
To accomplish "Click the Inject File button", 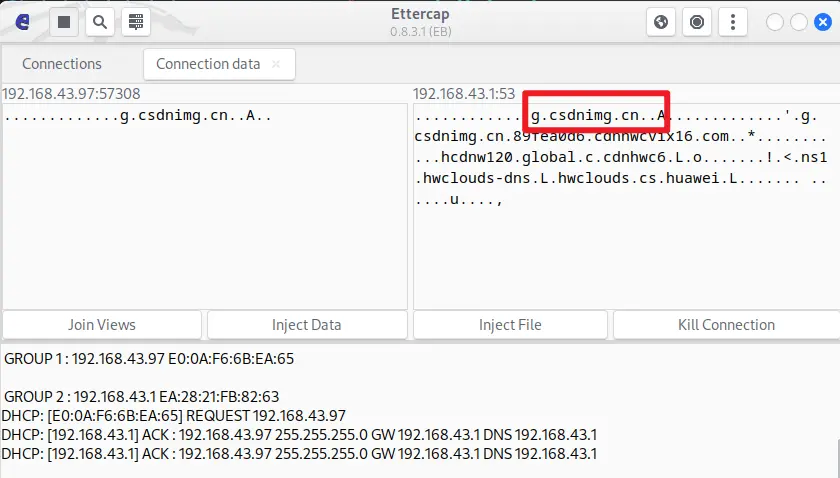I will tap(510, 324).
